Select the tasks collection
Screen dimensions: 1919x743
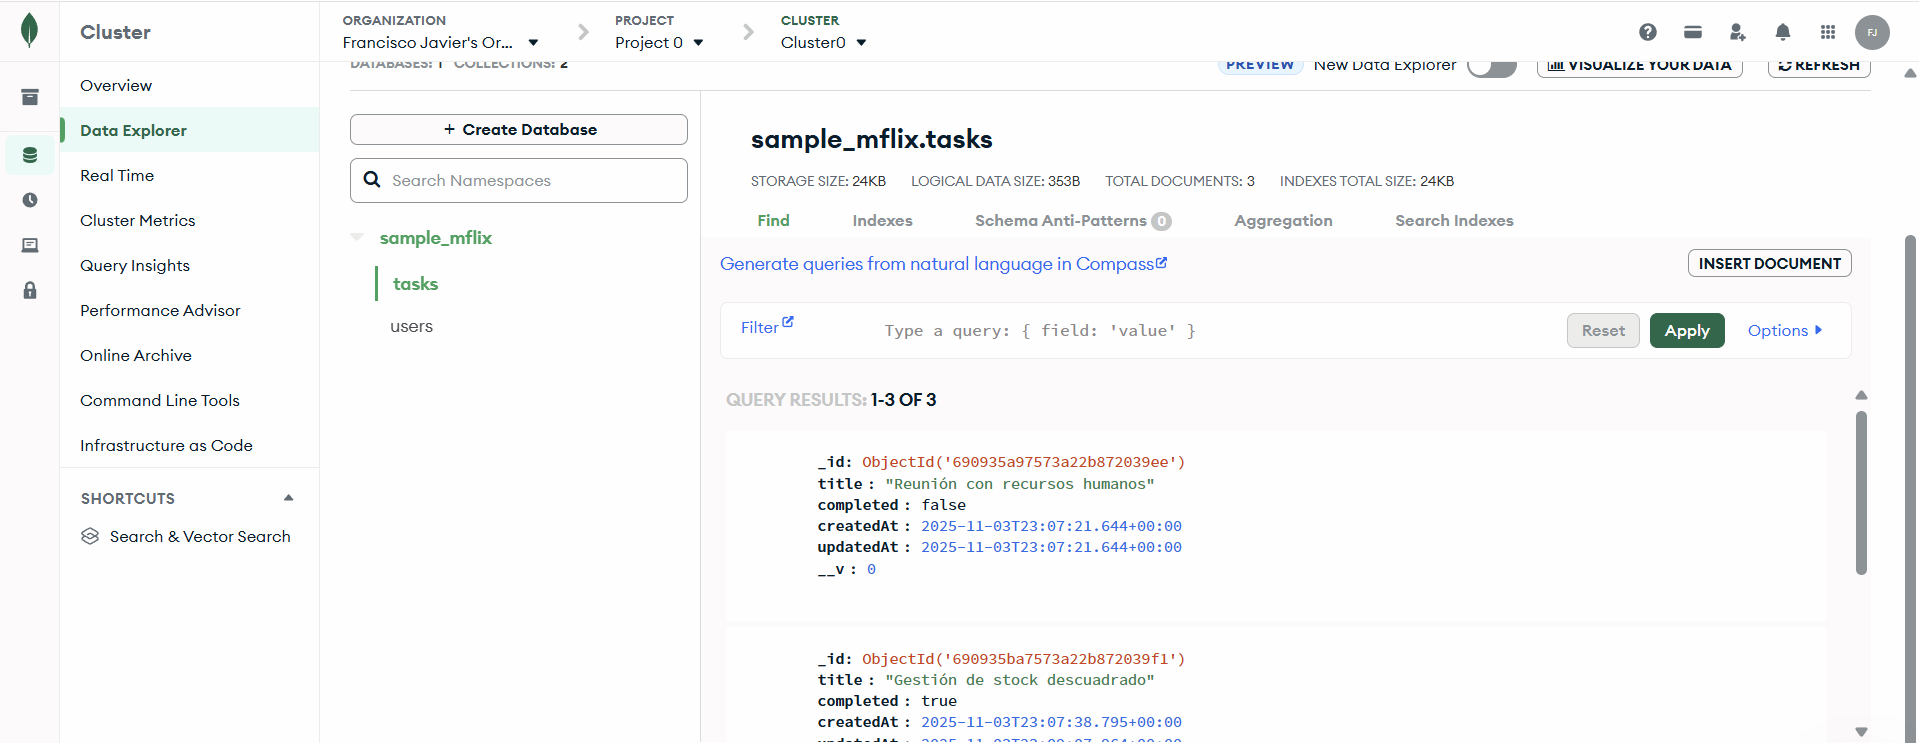tap(415, 283)
